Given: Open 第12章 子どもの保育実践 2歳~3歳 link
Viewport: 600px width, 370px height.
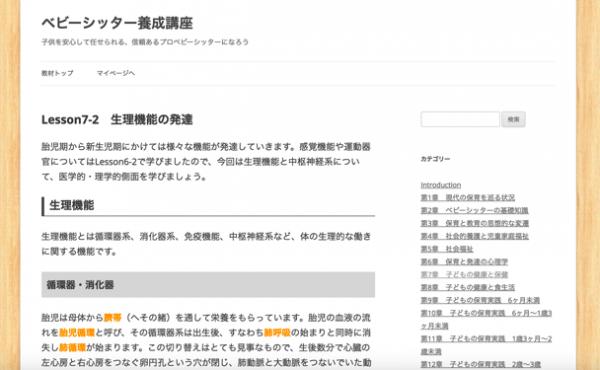Looking at the screenshot, I should pyautogui.click(x=481, y=364).
